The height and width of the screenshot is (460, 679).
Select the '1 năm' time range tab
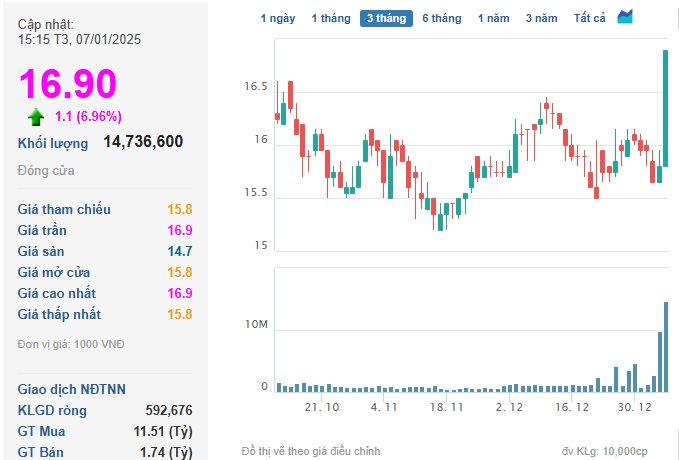point(494,18)
